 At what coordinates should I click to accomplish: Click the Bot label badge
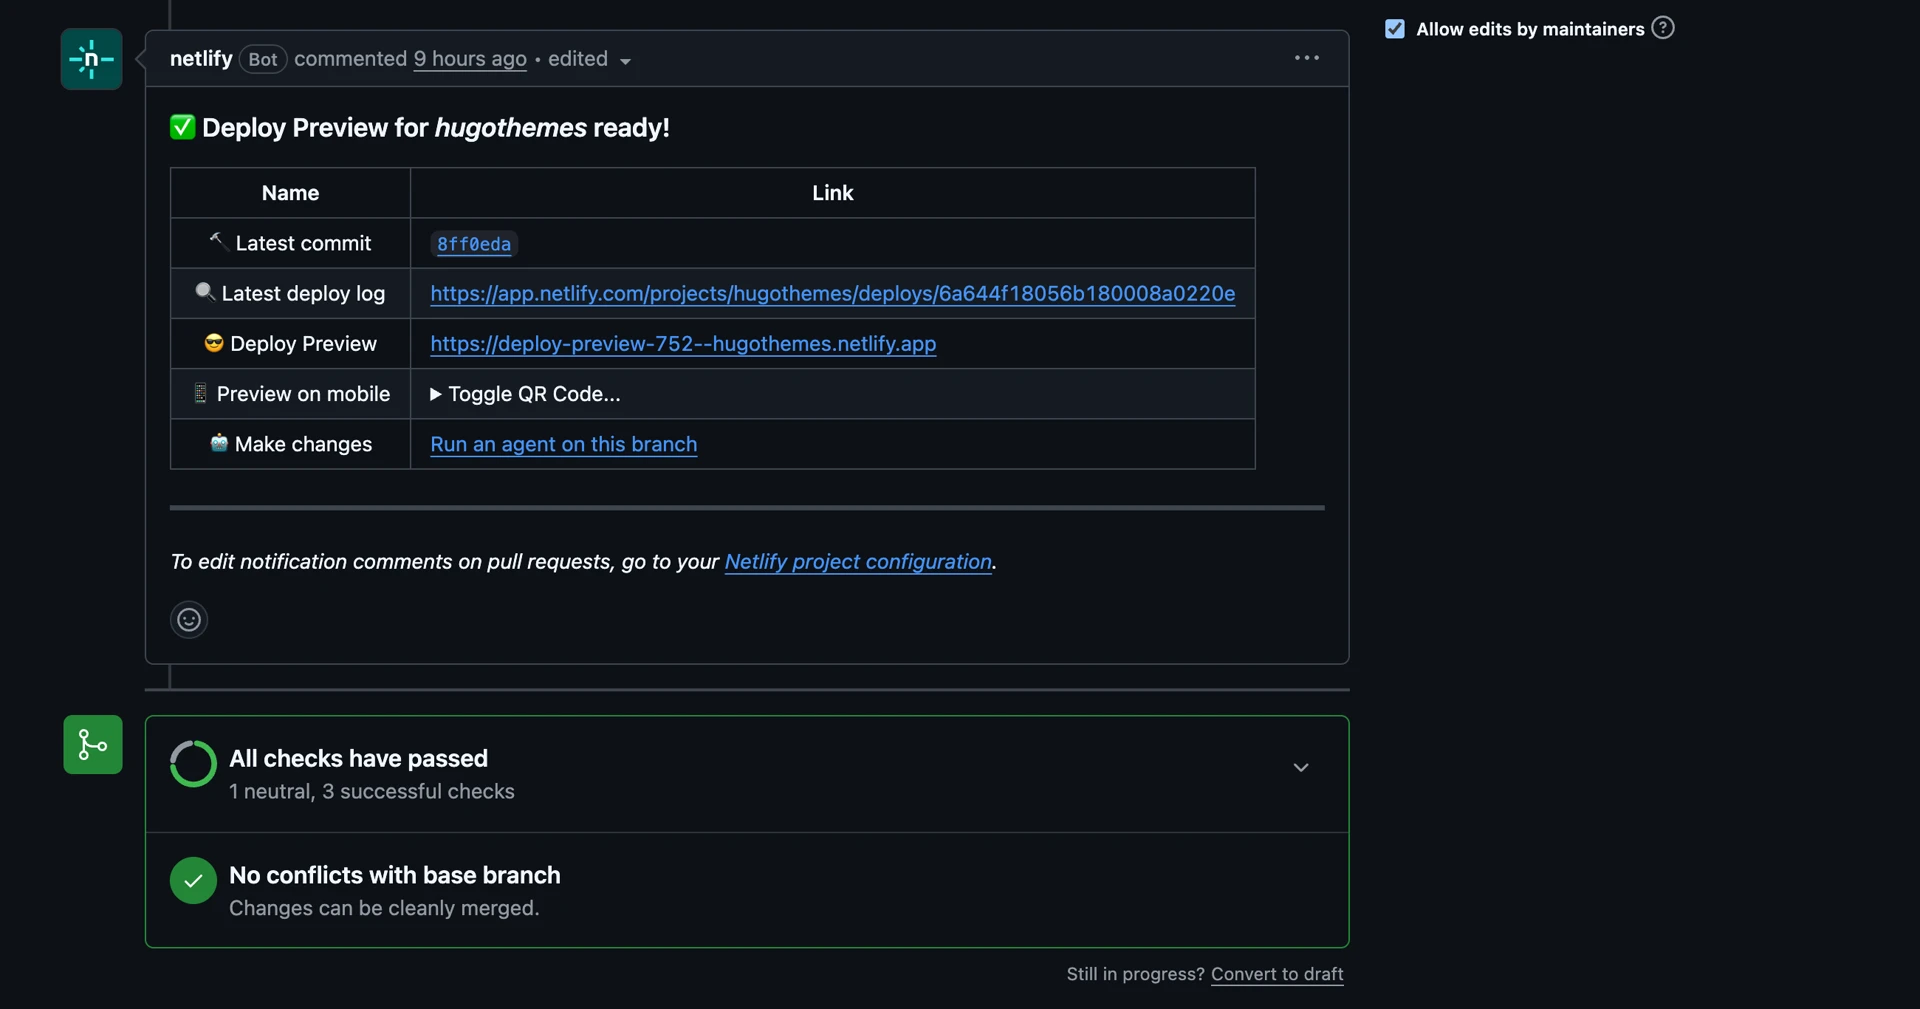click(263, 59)
